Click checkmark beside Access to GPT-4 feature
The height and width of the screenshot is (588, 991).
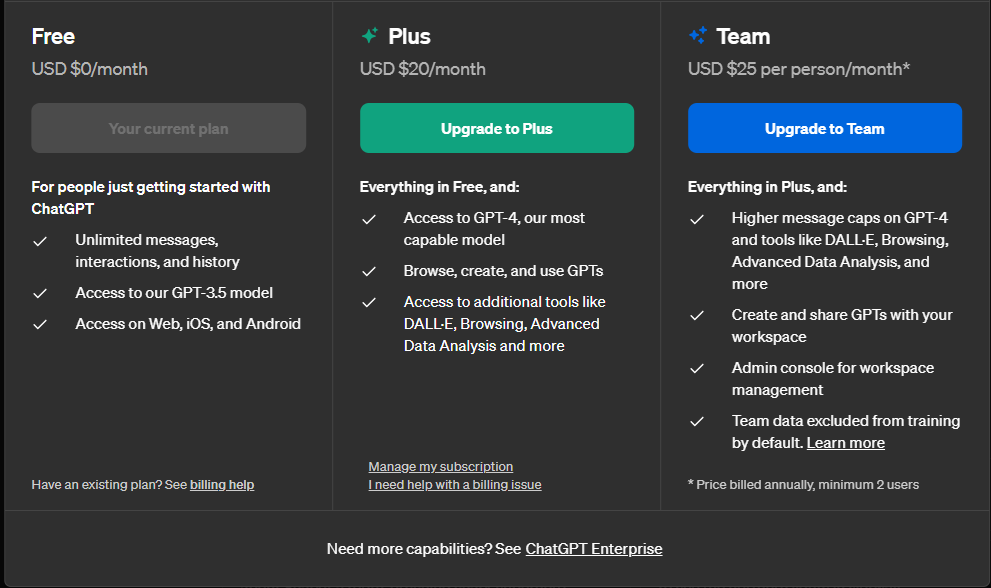click(x=368, y=219)
